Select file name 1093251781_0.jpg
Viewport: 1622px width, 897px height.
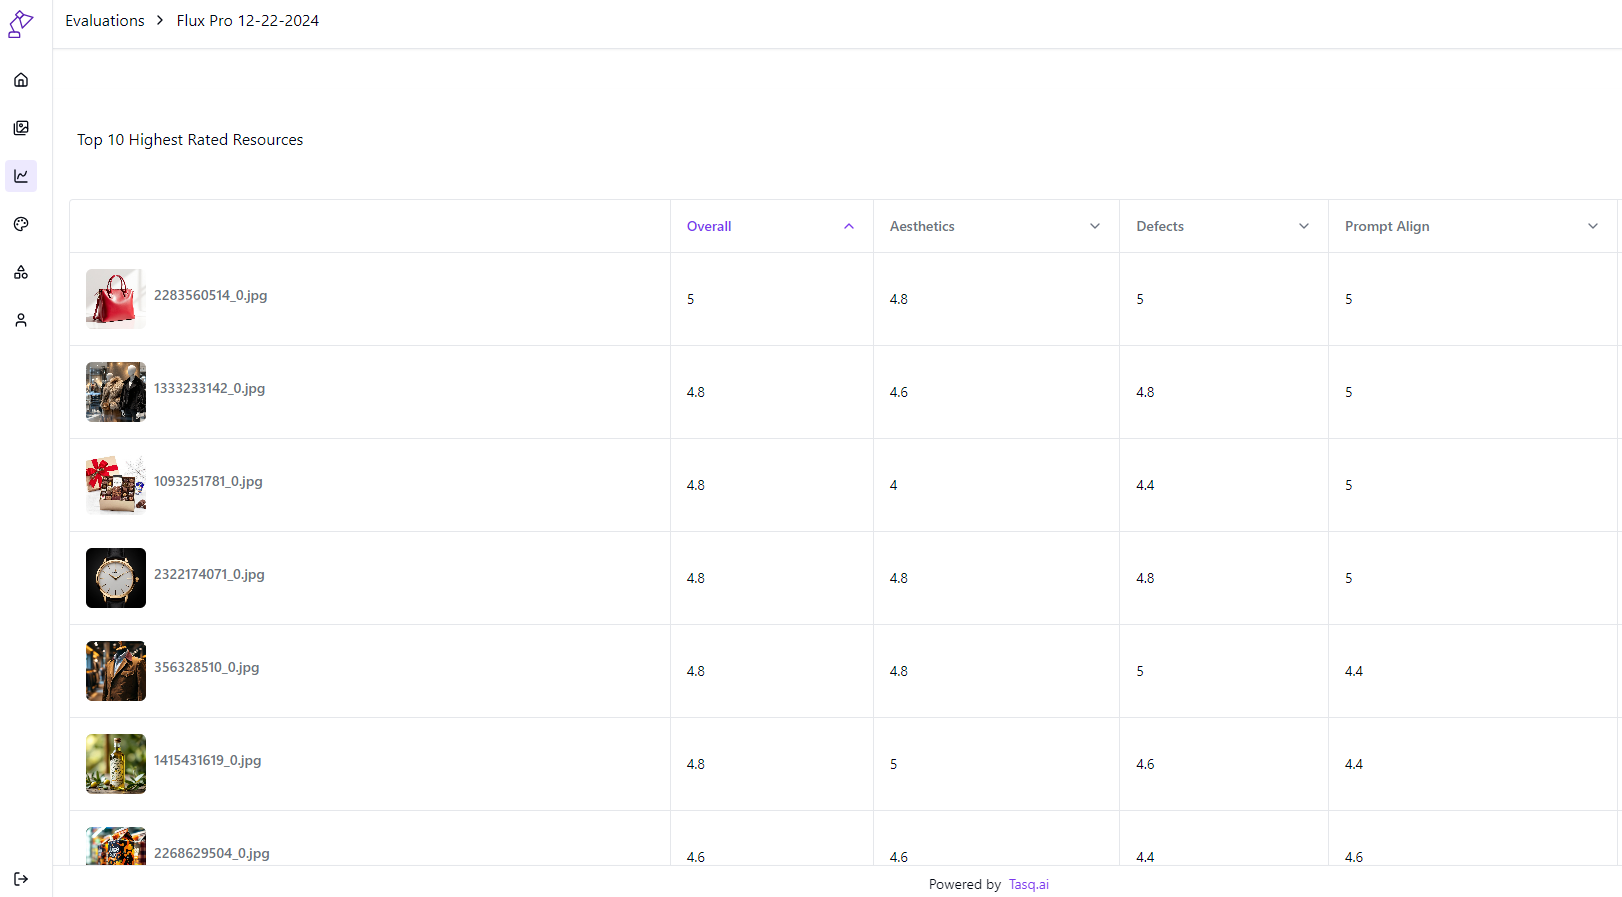coord(208,481)
